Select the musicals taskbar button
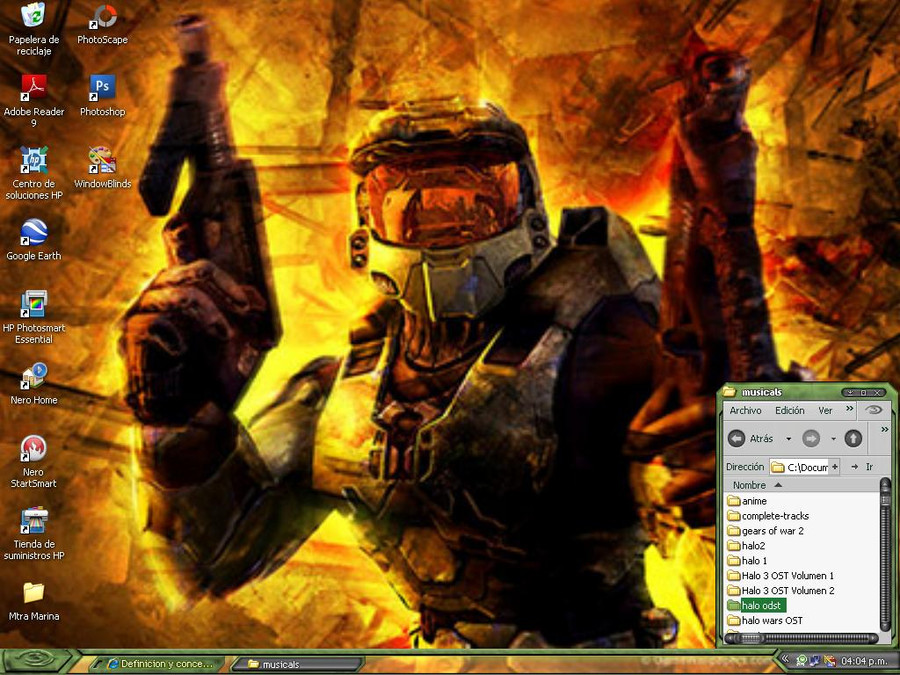Image resolution: width=900 pixels, height=675 pixels. [297, 664]
